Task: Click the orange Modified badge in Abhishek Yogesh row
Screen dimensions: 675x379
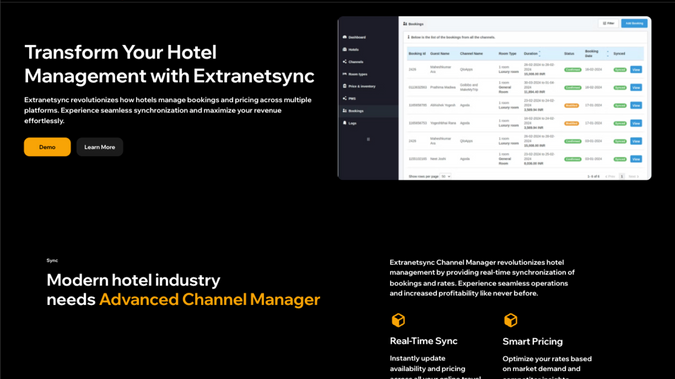Action: point(571,105)
